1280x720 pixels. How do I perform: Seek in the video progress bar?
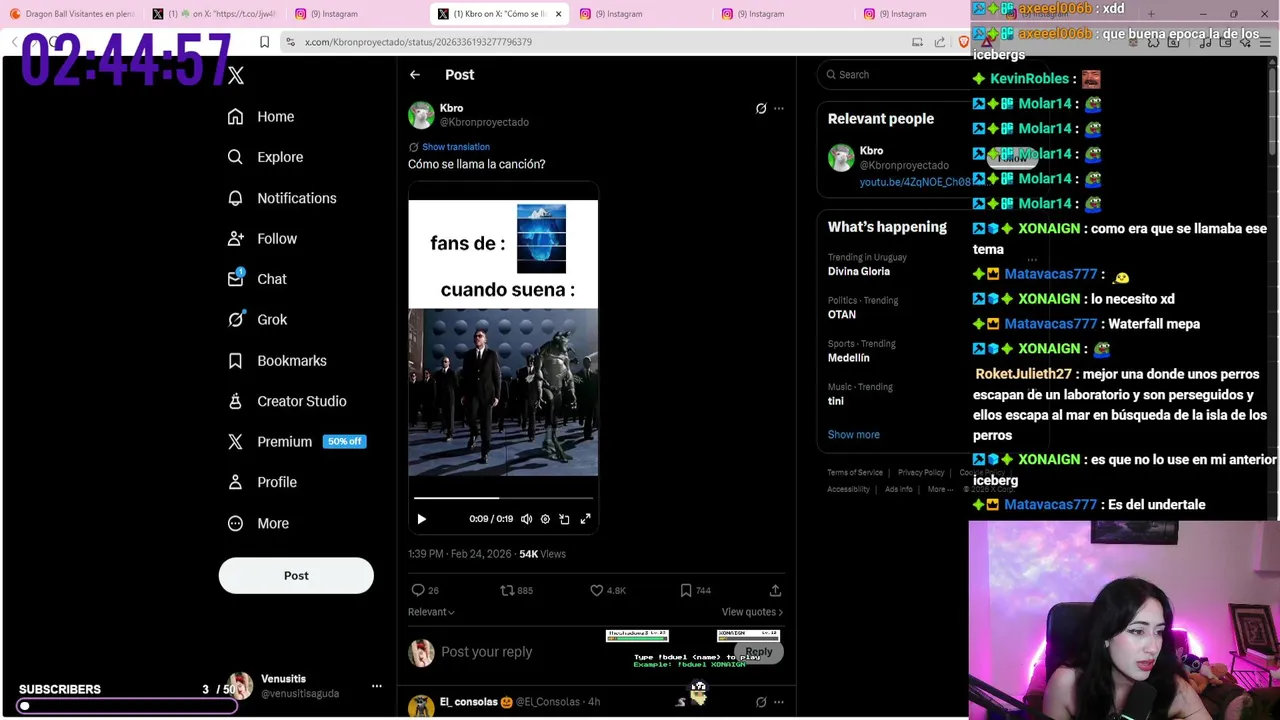coord(503,497)
